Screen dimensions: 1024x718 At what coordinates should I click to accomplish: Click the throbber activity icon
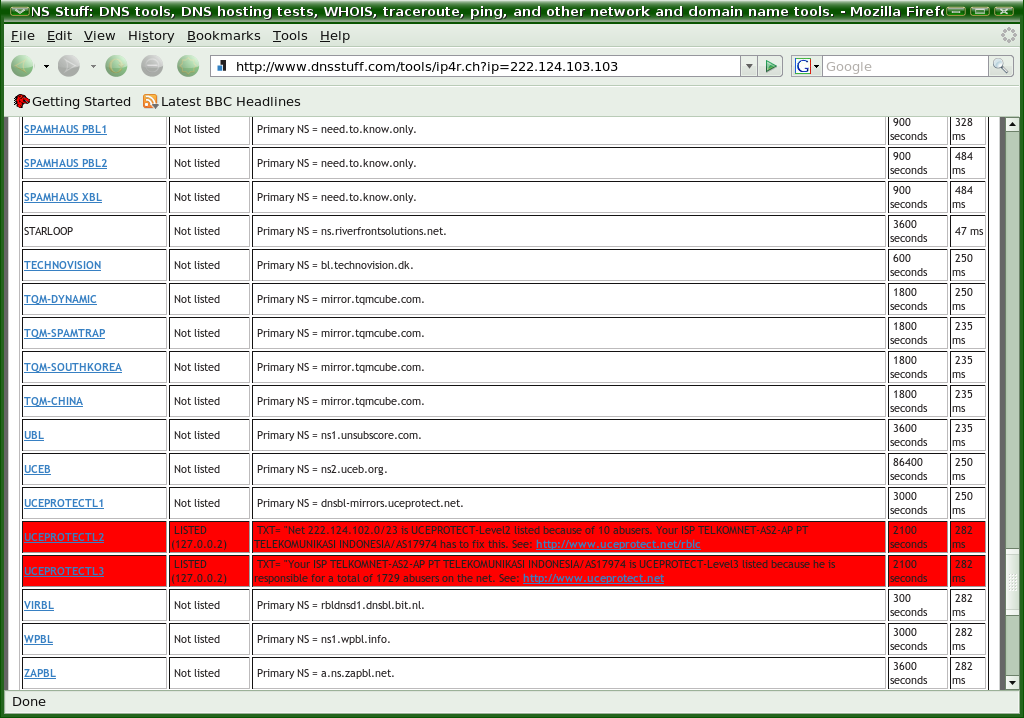[x=1009, y=35]
